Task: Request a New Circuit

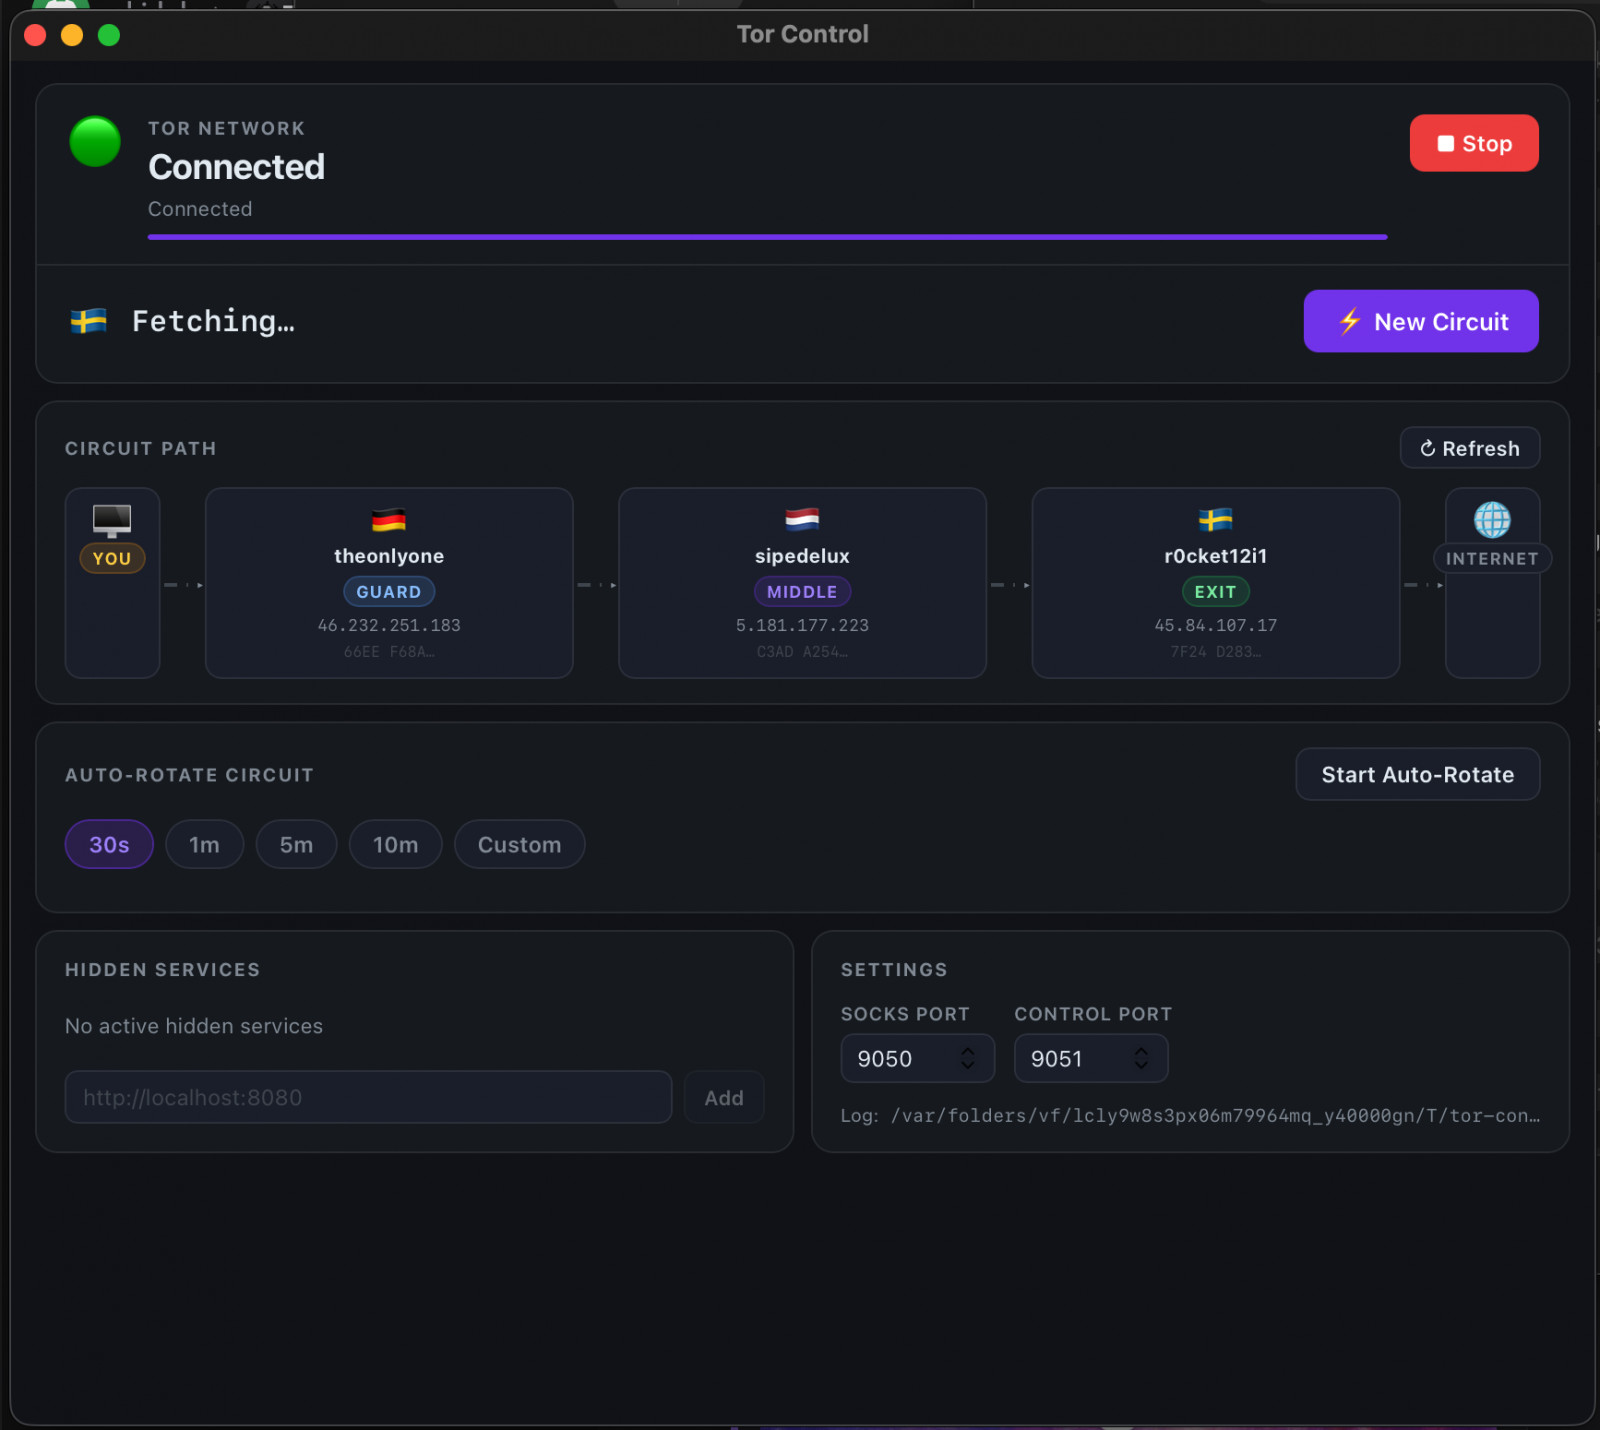Action: click(x=1420, y=321)
